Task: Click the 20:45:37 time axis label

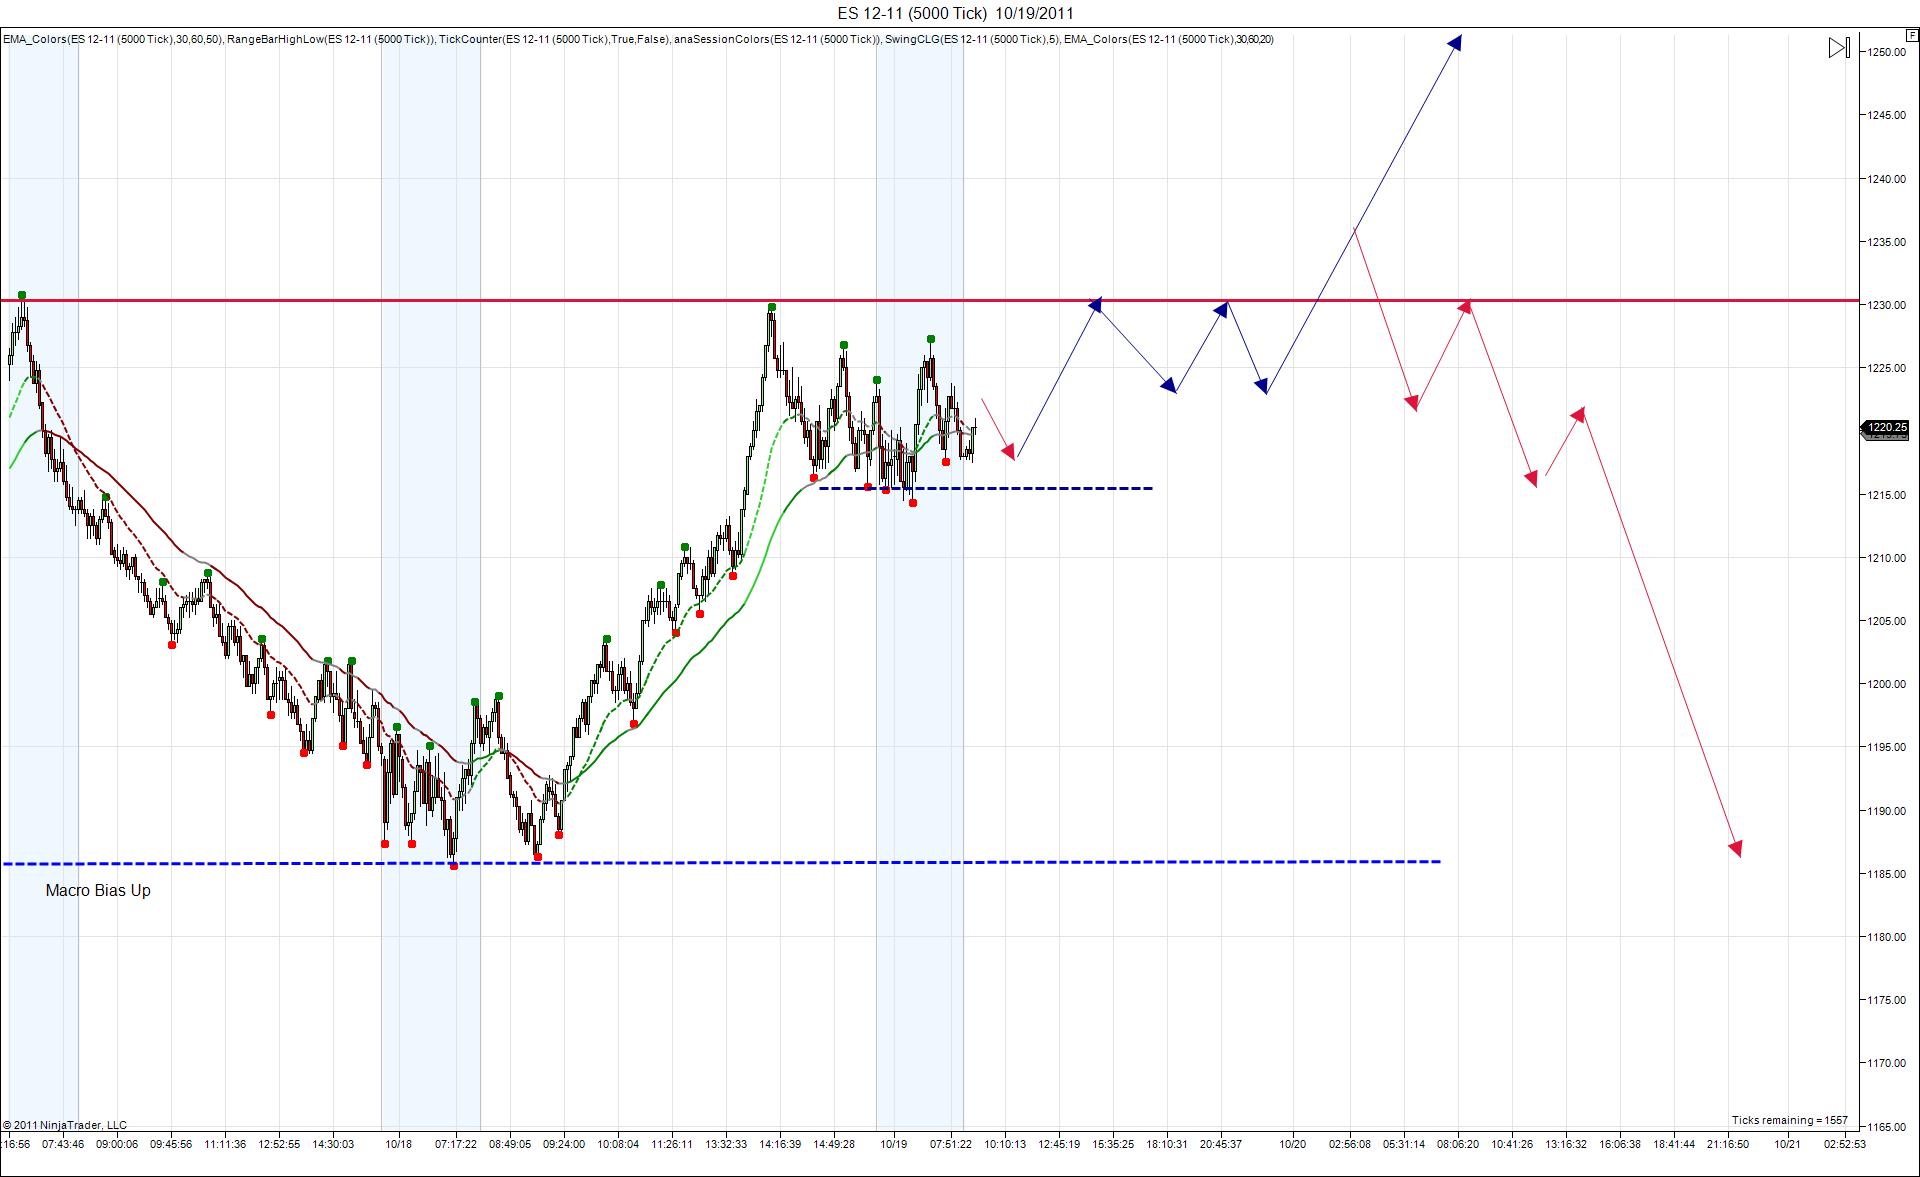Action: pyautogui.click(x=1221, y=1144)
